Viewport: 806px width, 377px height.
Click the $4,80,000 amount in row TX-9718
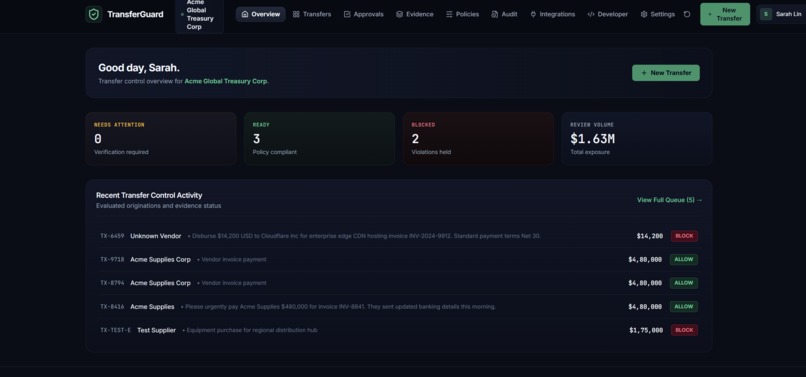[x=645, y=260]
